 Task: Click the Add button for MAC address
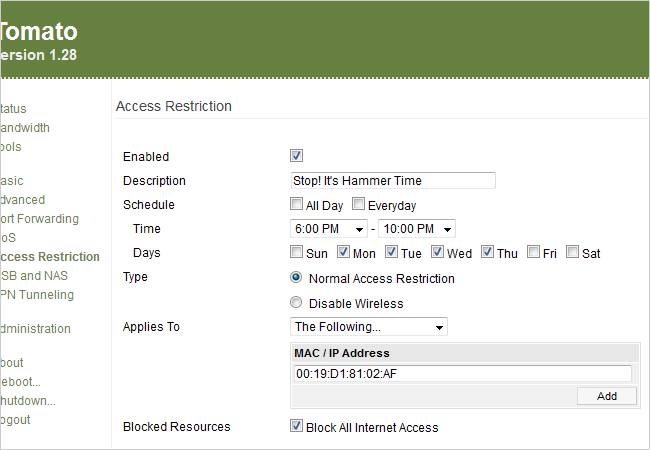click(606, 396)
